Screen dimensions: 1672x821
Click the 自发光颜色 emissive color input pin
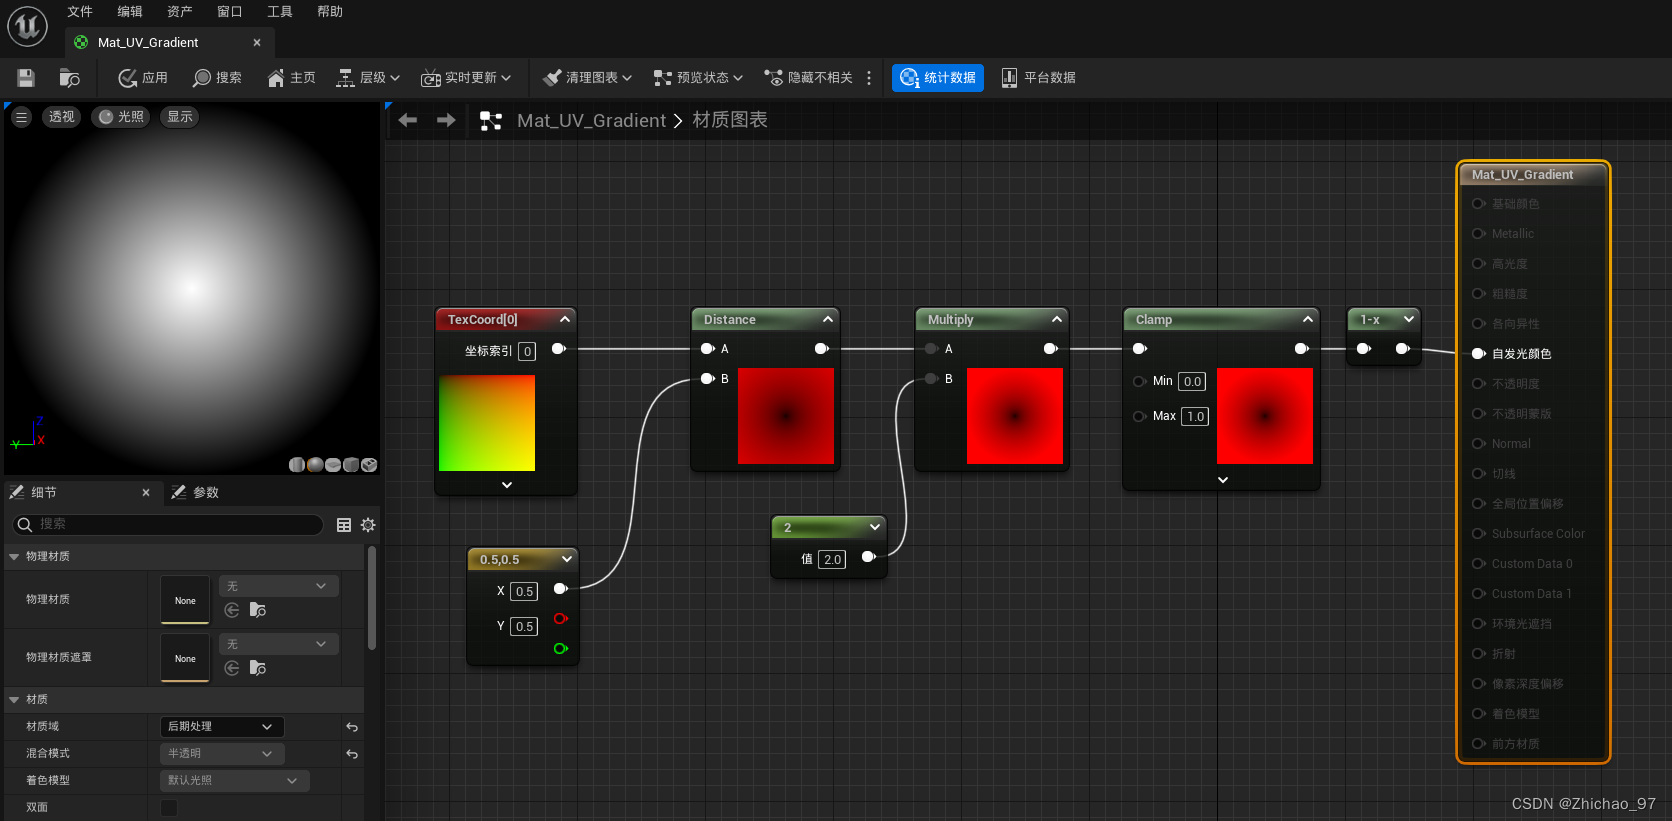1478,354
